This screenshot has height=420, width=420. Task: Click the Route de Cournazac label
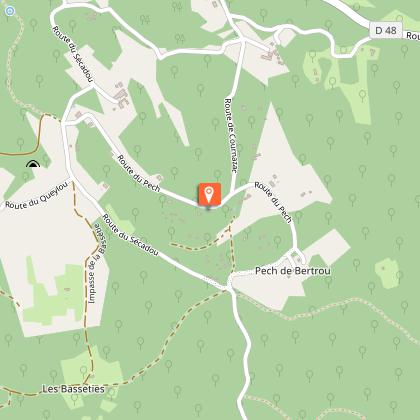coord(231,136)
